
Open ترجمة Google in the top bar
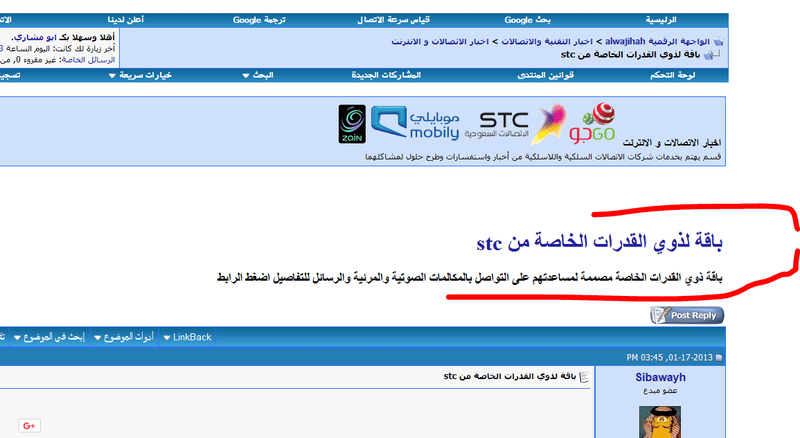coord(259,20)
